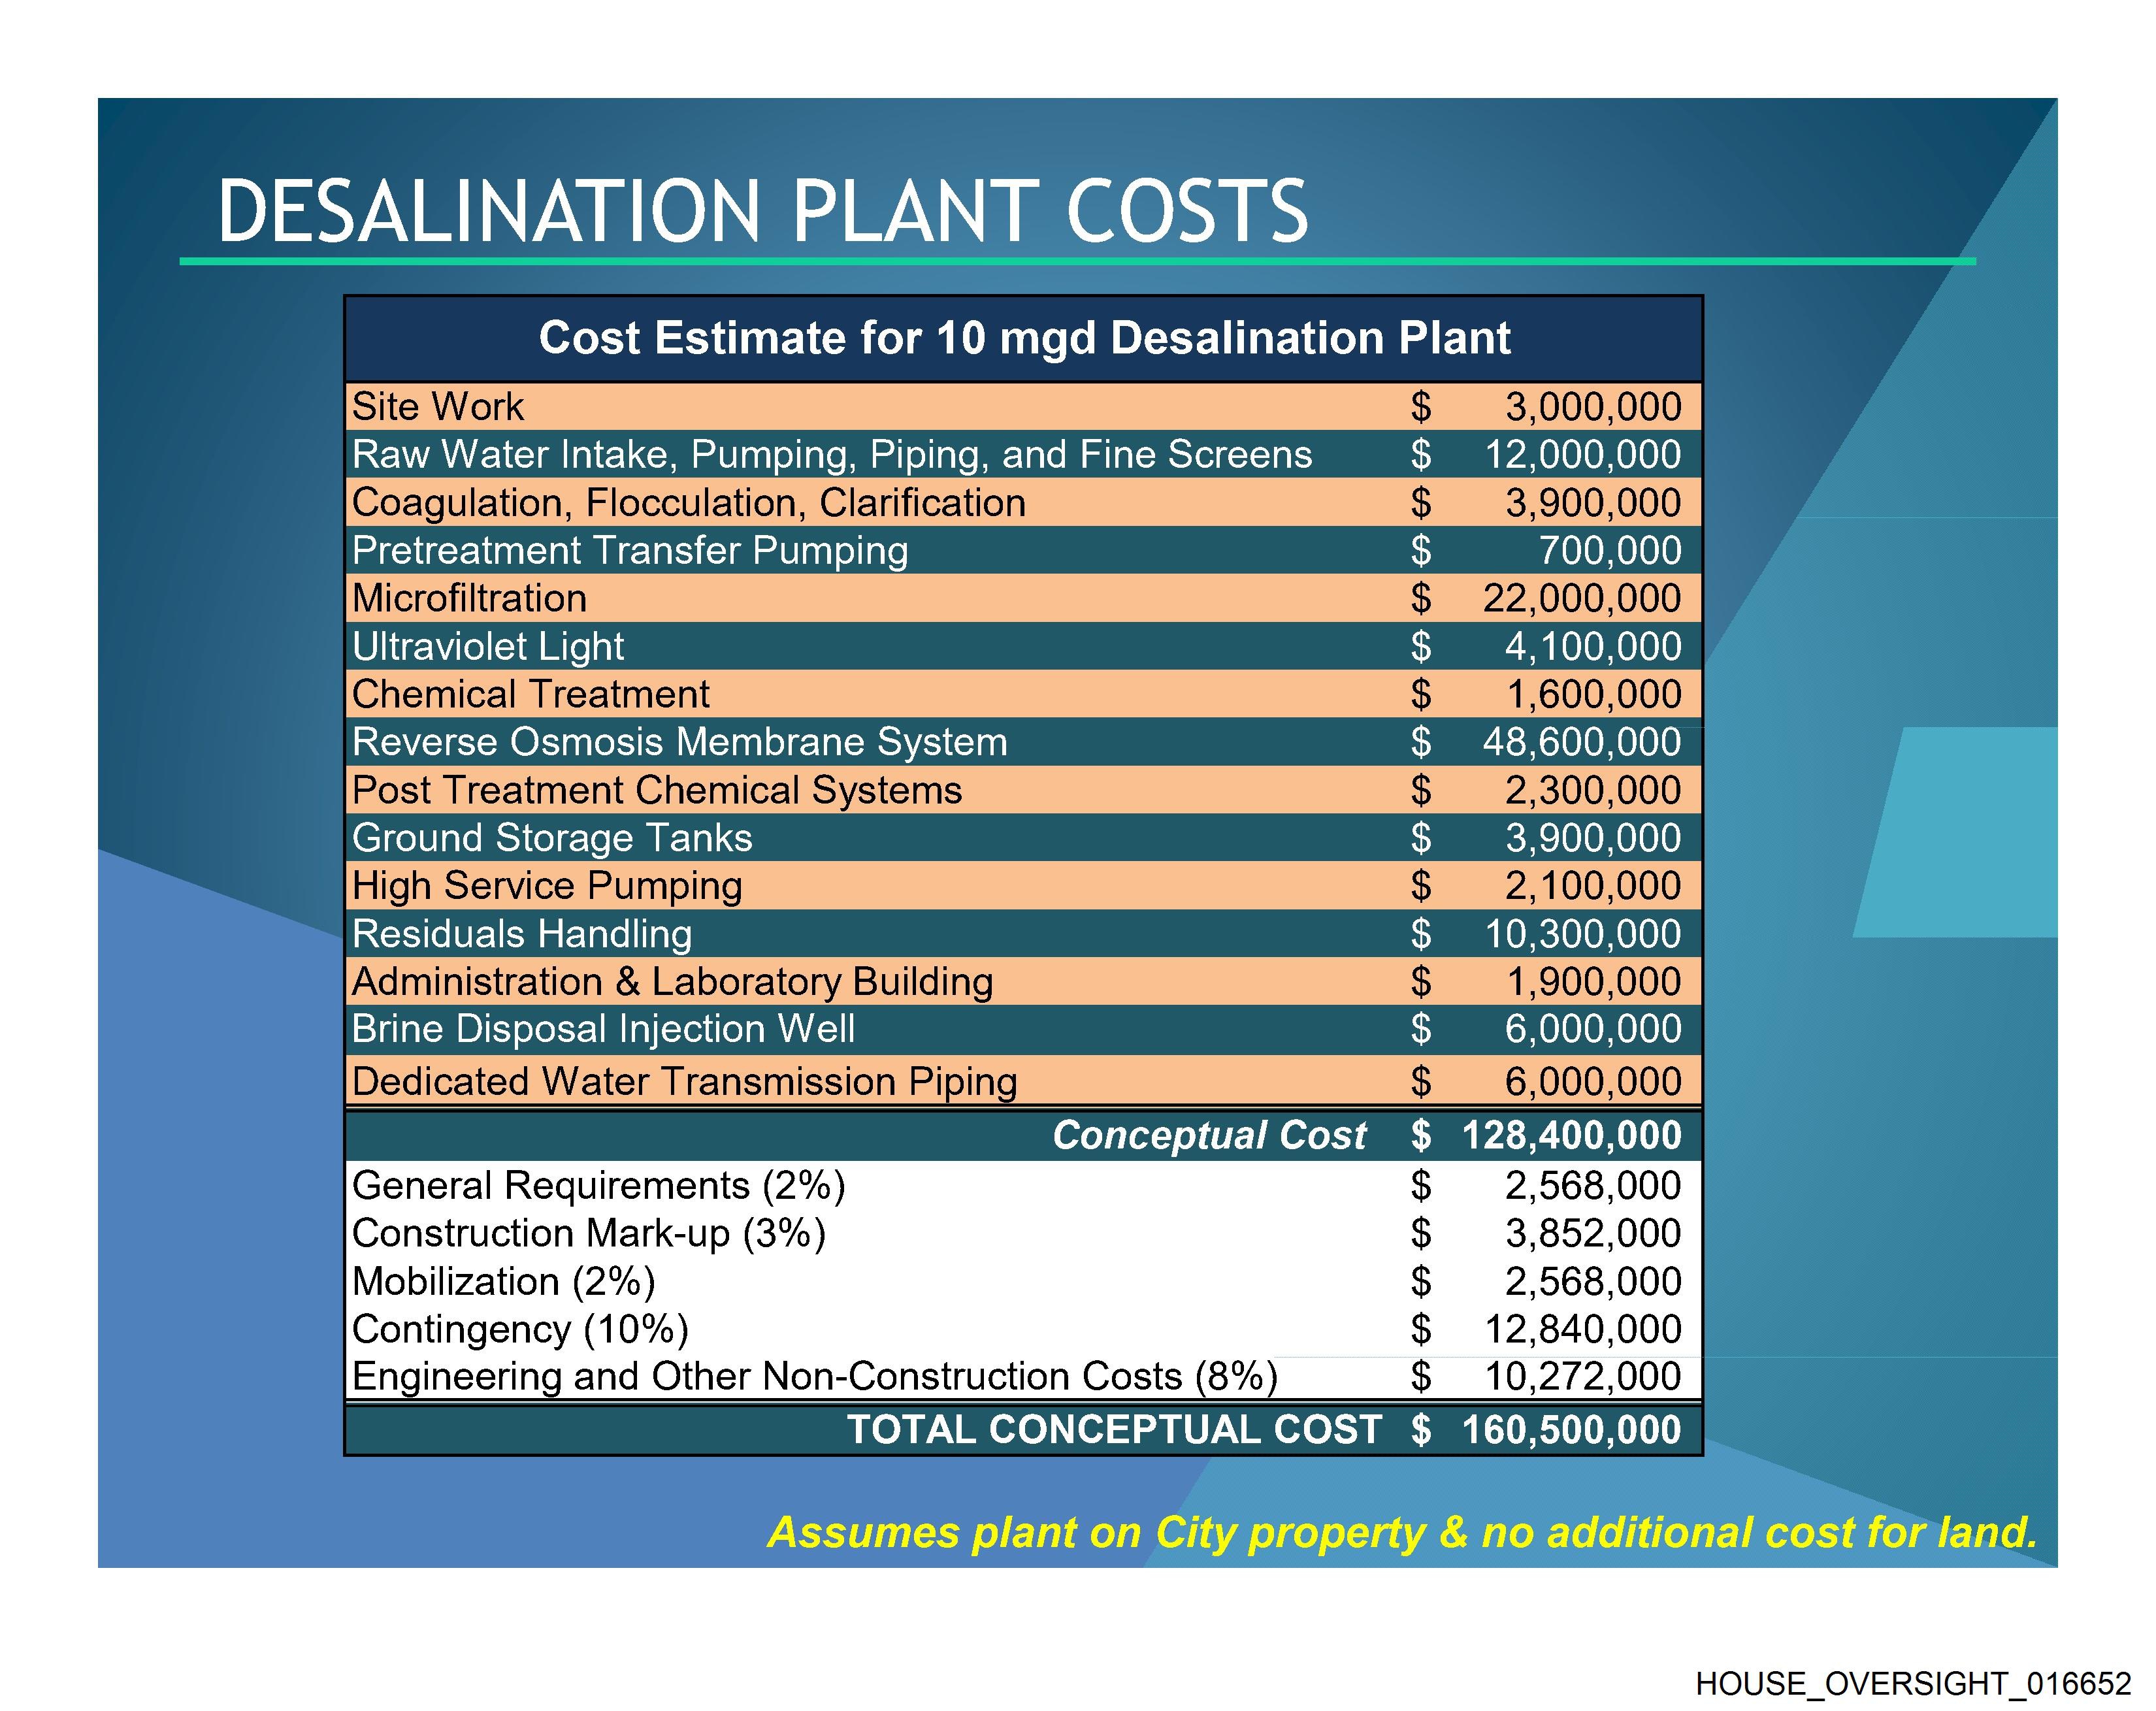Select the Cost Estimate table header
This screenshot has height=1711, width=2156.
pos(1023,338)
